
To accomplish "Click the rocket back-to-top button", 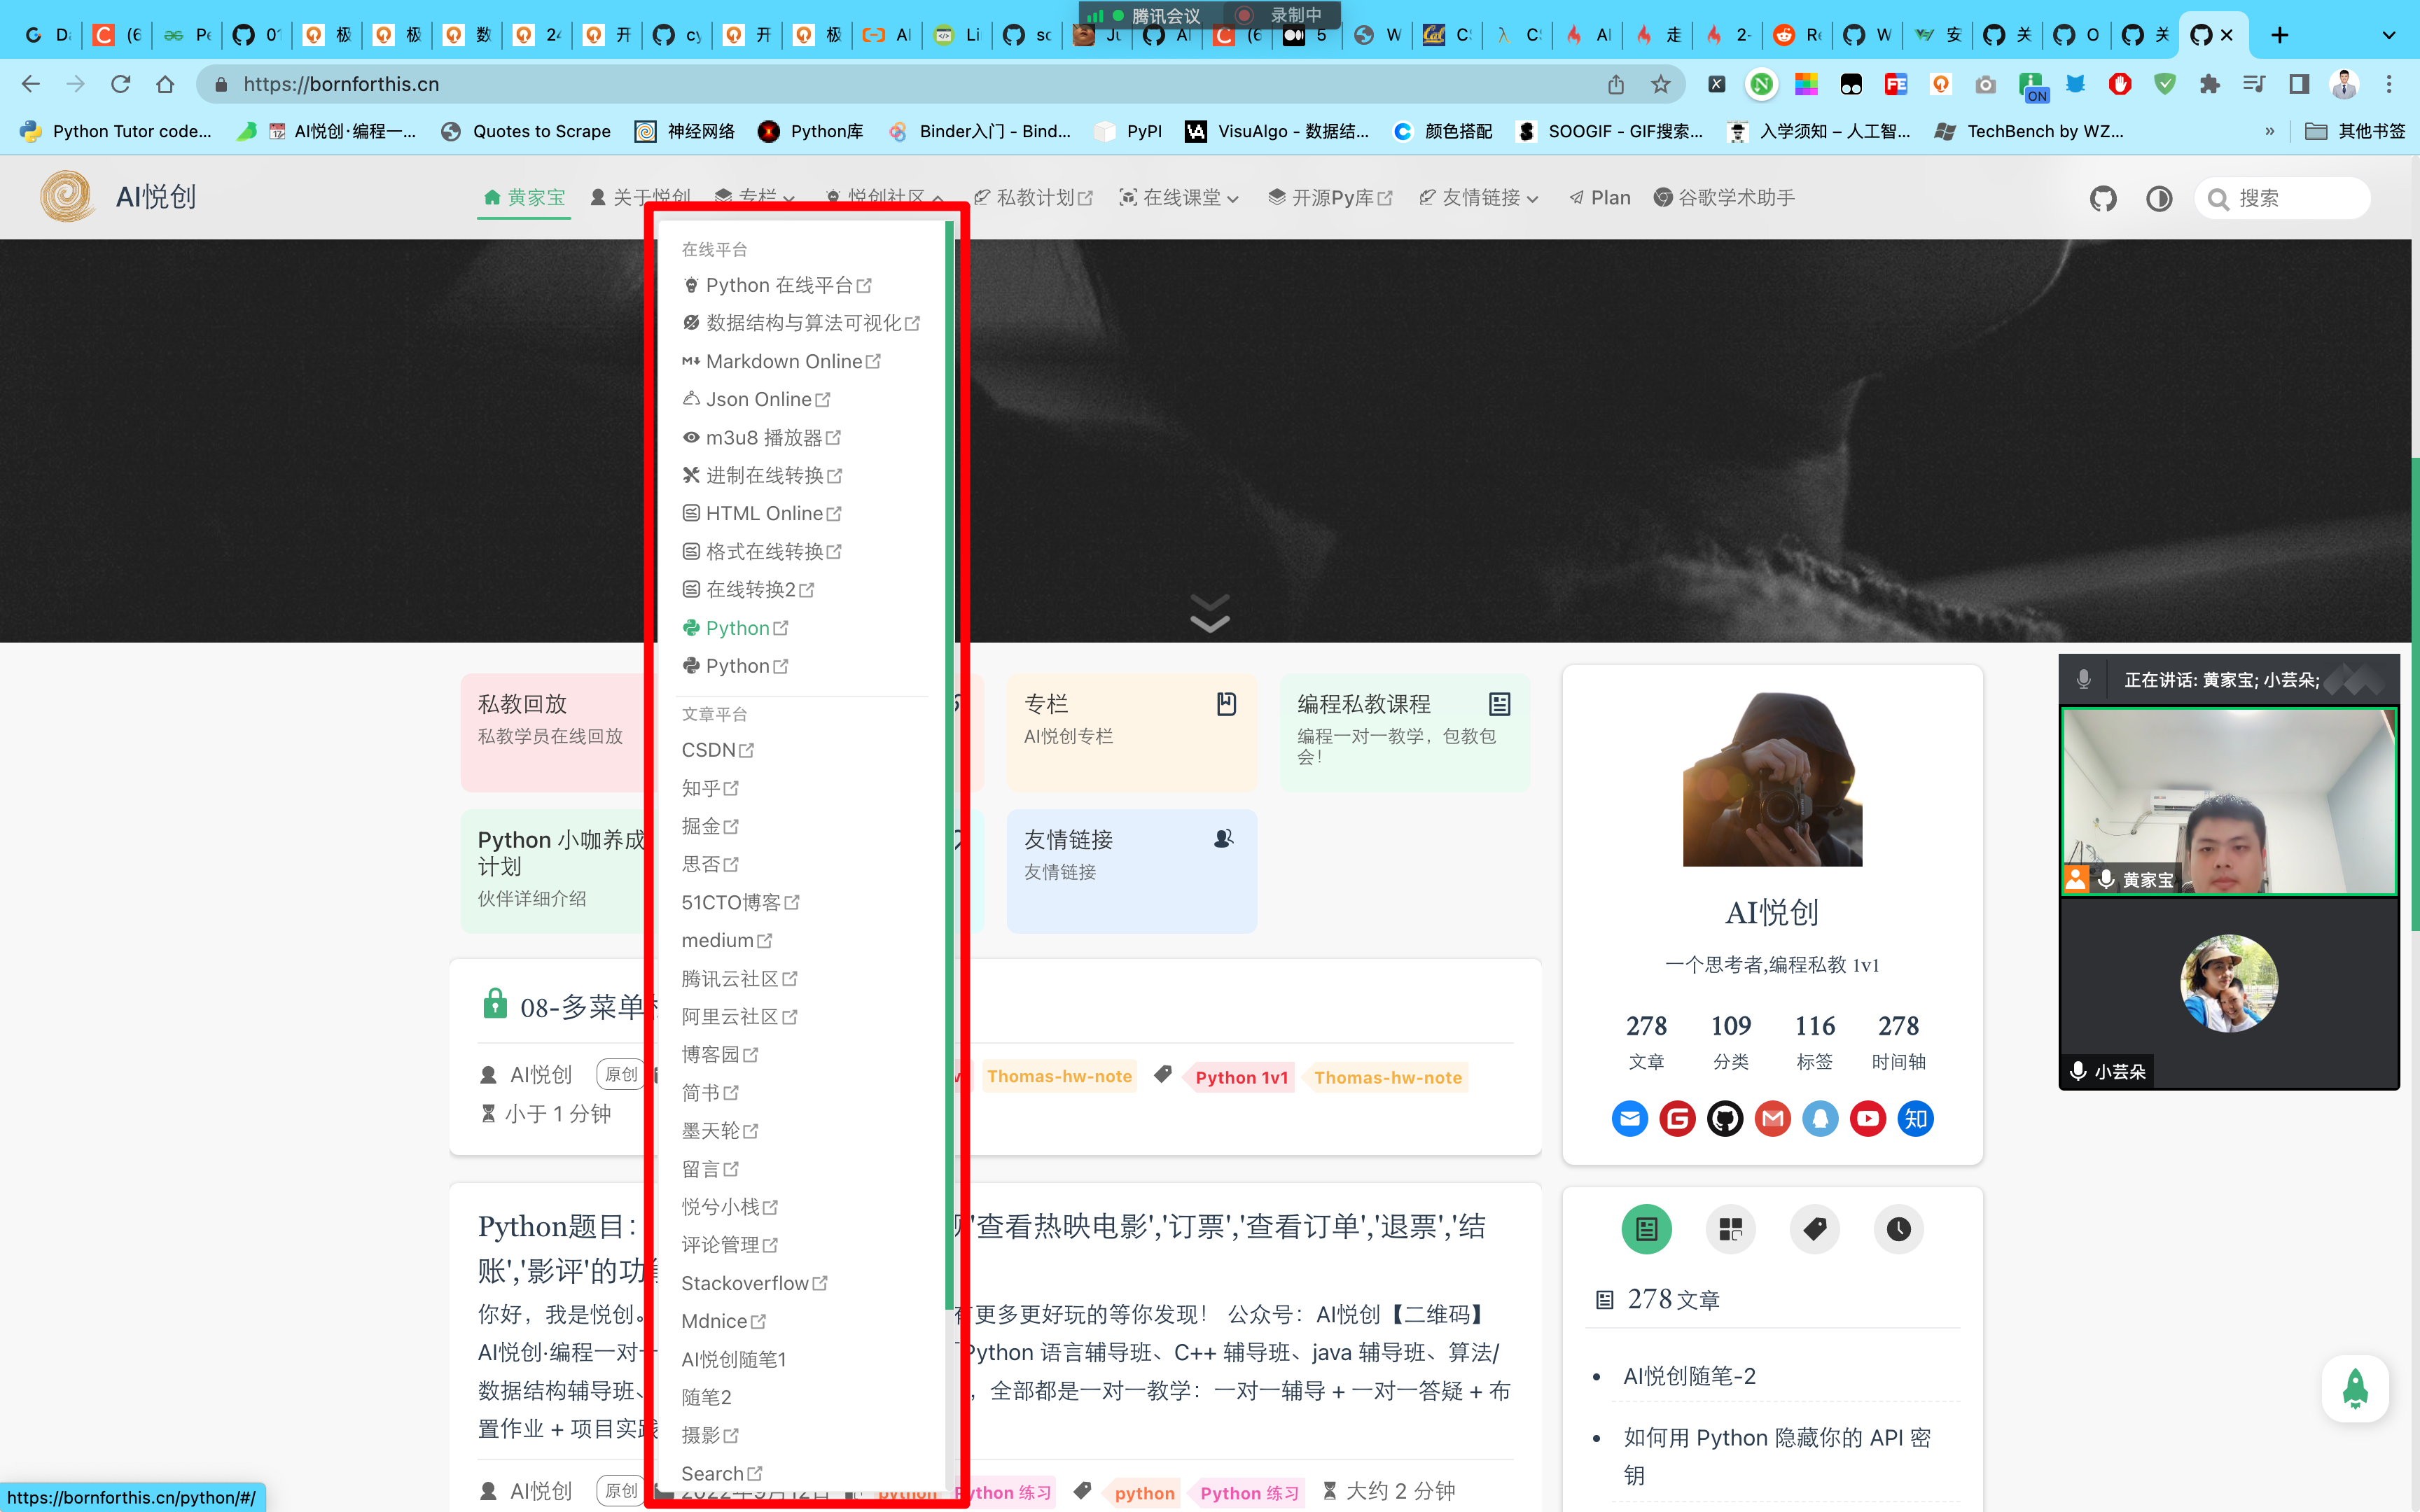I will [2355, 1388].
